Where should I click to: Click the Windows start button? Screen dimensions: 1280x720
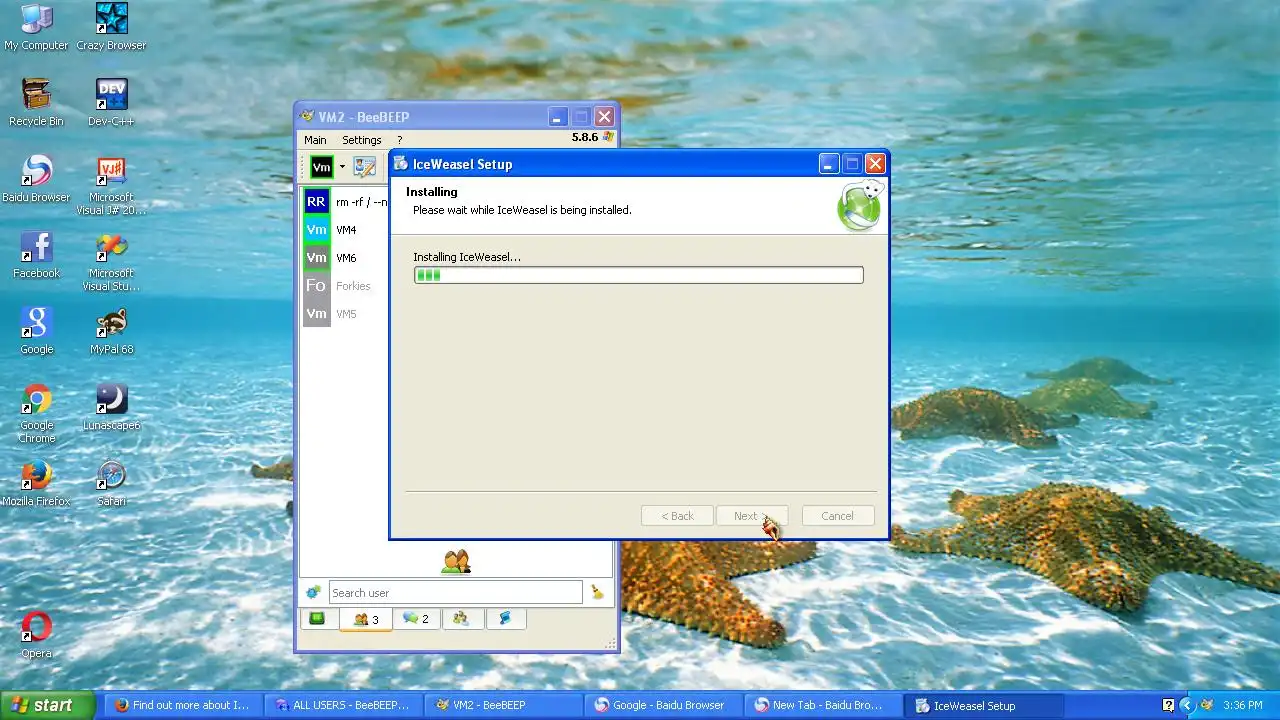pos(47,705)
